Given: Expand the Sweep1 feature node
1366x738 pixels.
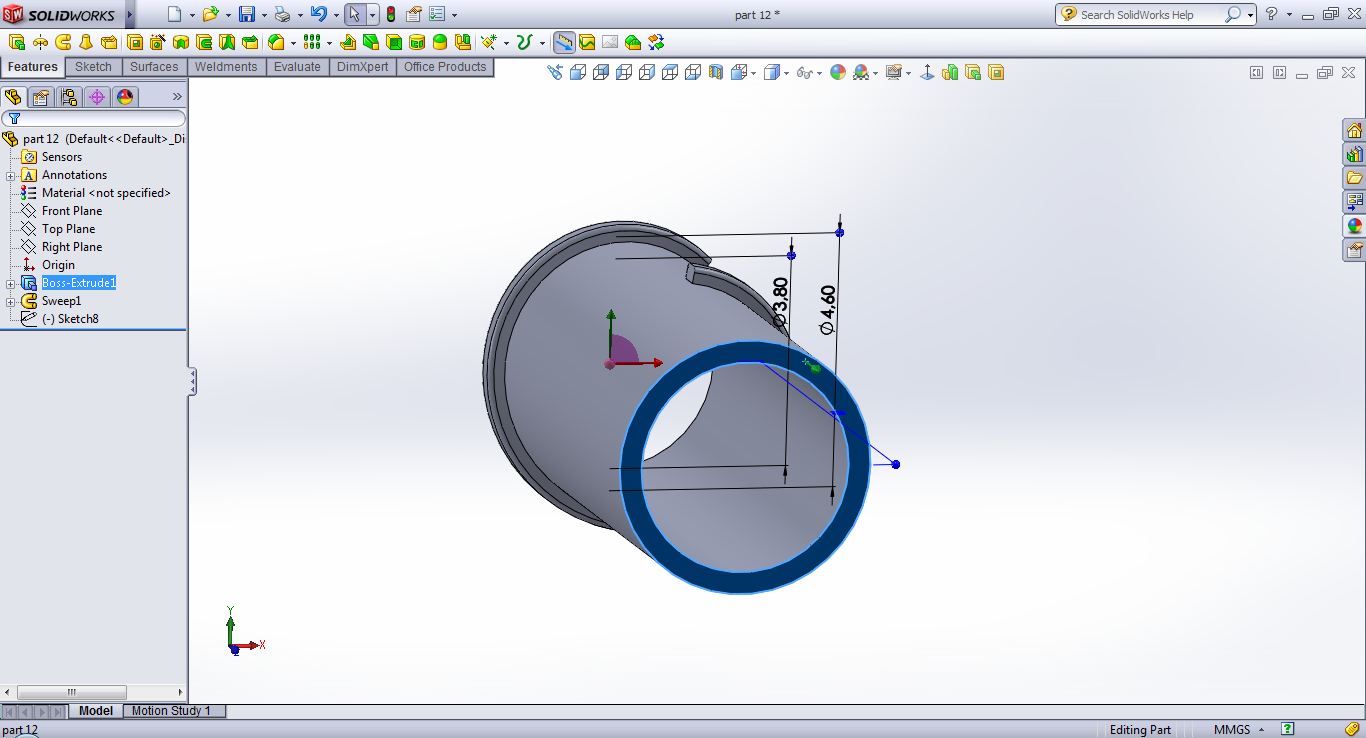Looking at the screenshot, I should tap(10, 301).
